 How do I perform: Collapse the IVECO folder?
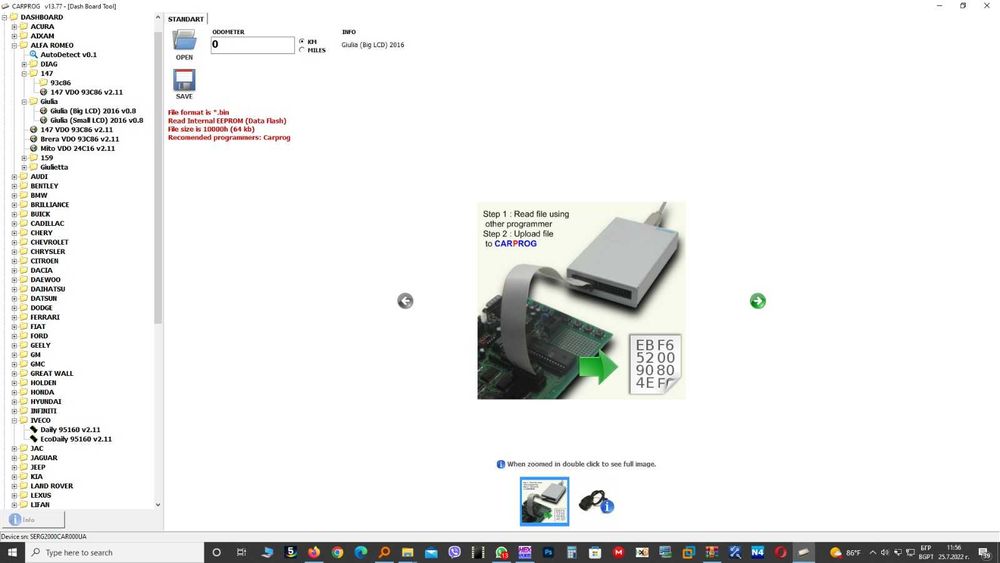click(x=14, y=420)
